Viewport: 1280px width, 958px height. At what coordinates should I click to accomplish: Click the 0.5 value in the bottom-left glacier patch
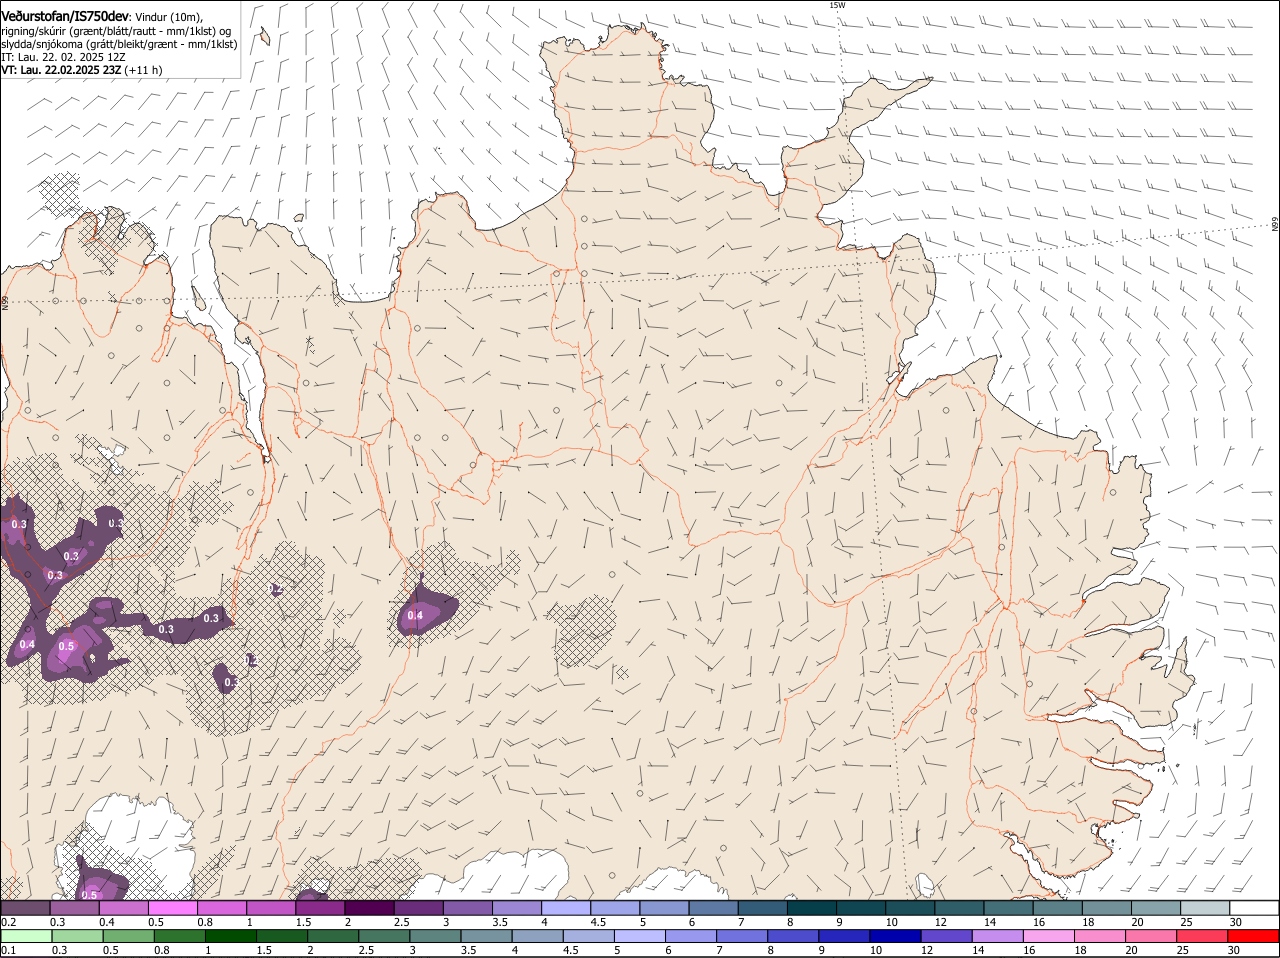89,894
